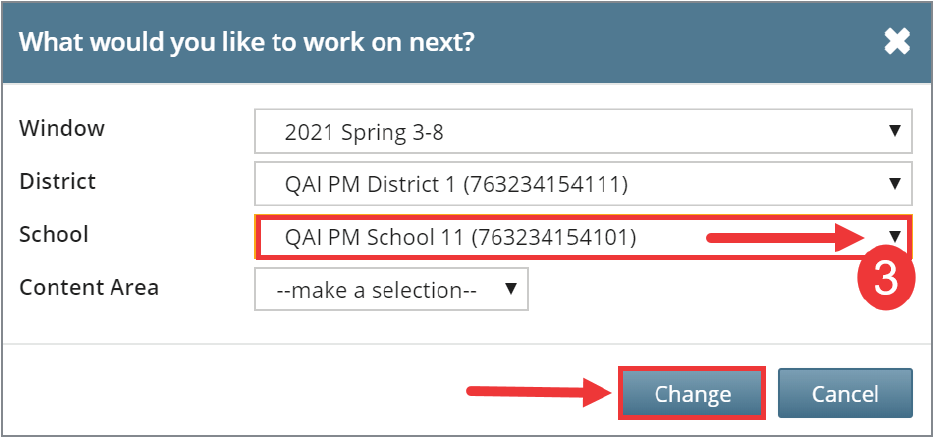
Task: Click the "School" field label
Action: click(x=54, y=234)
